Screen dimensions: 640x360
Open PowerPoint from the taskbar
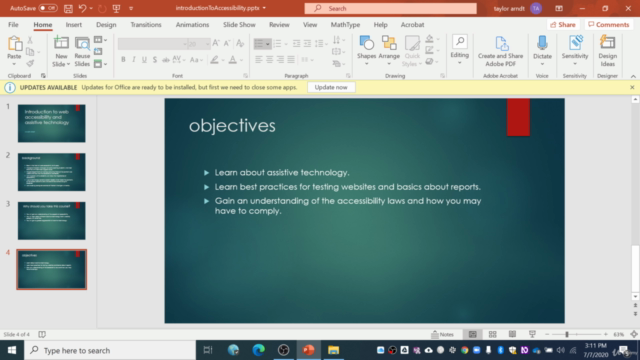click(x=308, y=350)
